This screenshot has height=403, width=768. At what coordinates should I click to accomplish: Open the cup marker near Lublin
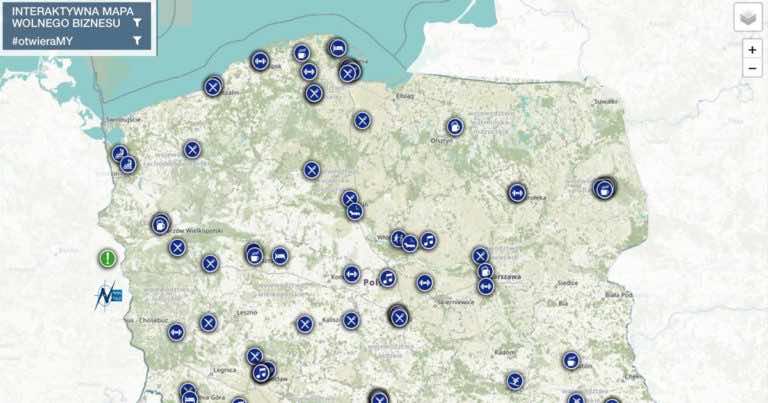click(571, 361)
